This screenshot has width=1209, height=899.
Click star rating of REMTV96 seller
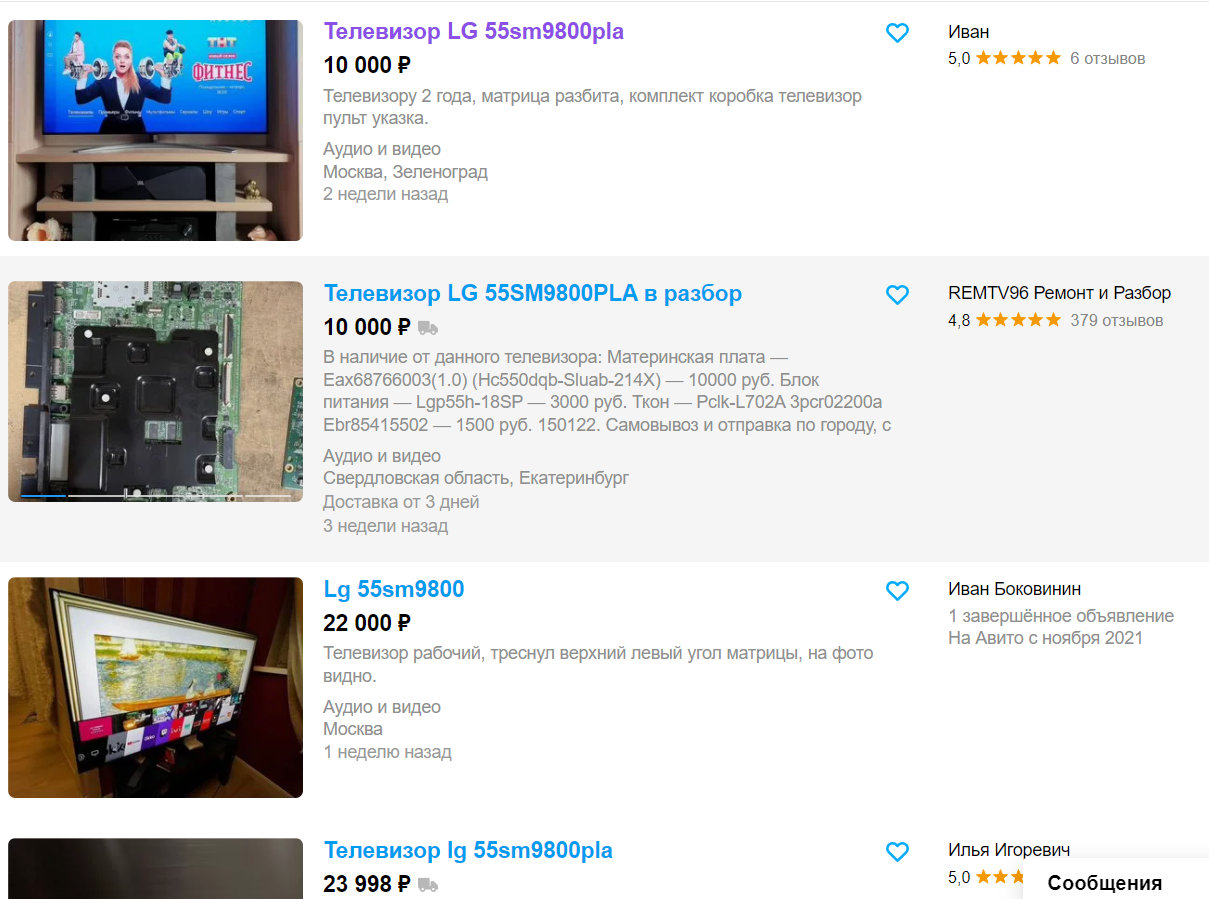click(x=1018, y=320)
